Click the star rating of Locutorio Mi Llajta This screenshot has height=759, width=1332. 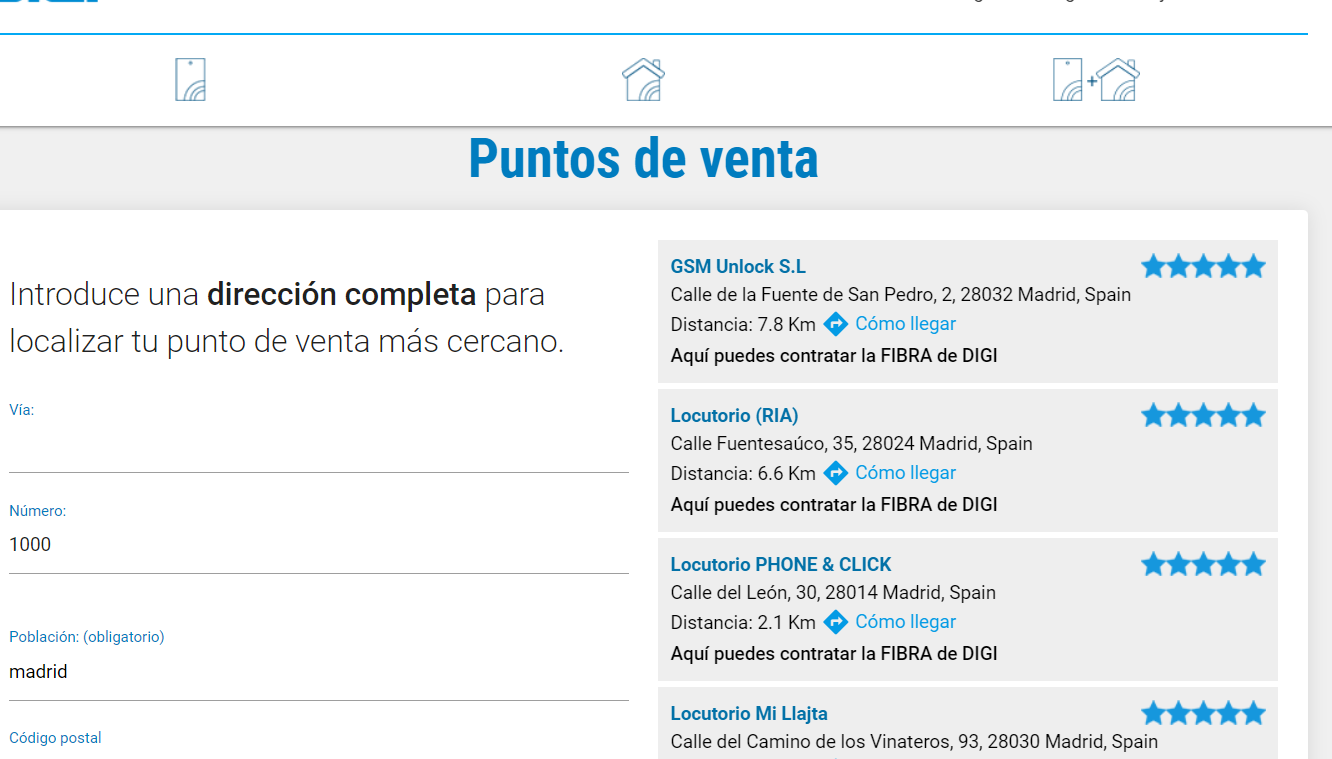(x=1203, y=713)
